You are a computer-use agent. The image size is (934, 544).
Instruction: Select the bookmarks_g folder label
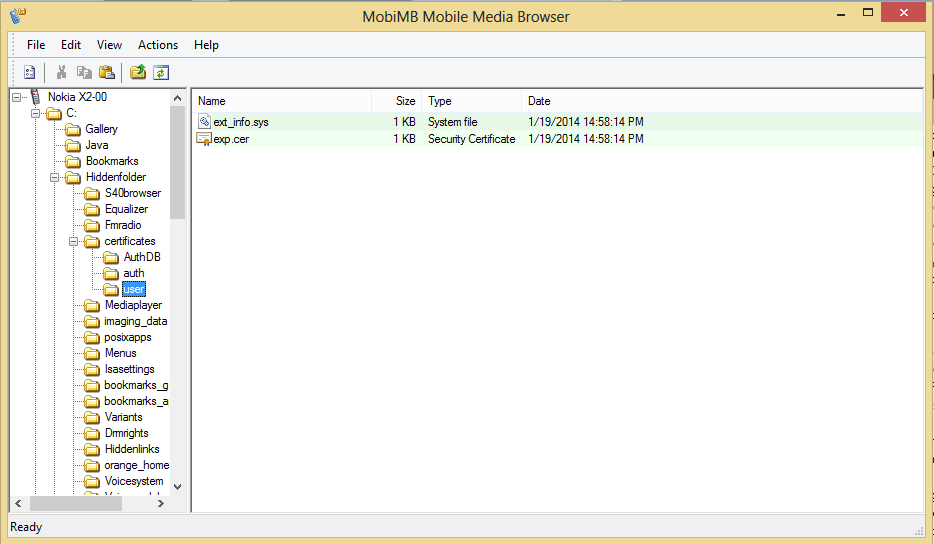click(x=136, y=386)
